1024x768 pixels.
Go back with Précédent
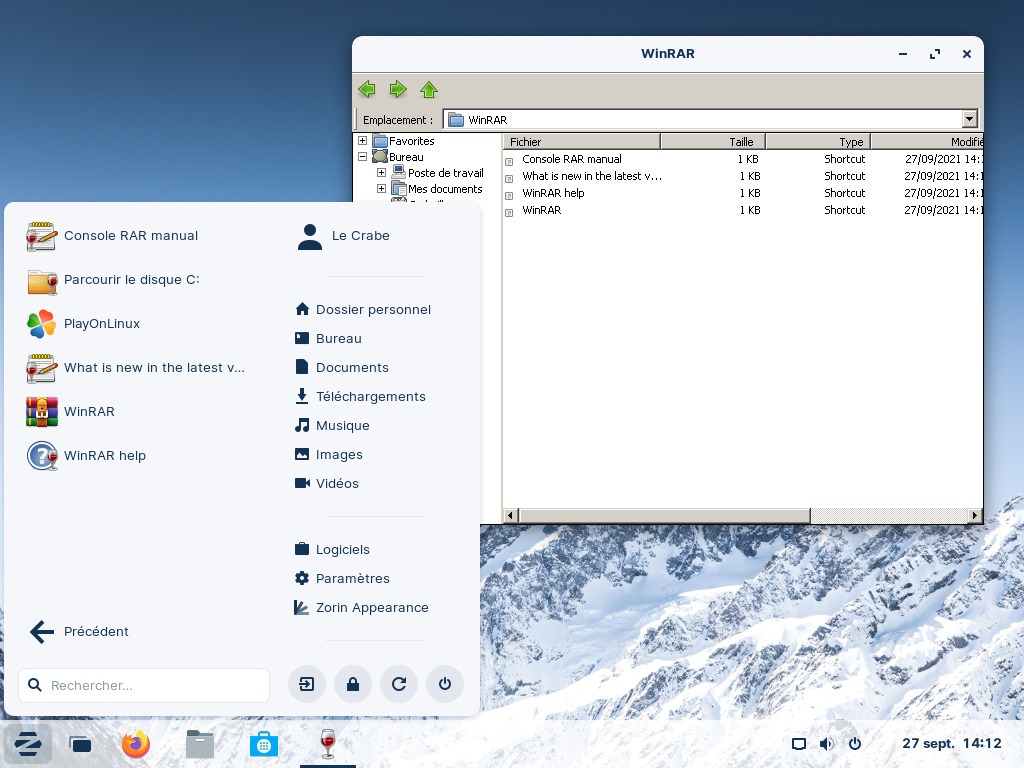(79, 632)
